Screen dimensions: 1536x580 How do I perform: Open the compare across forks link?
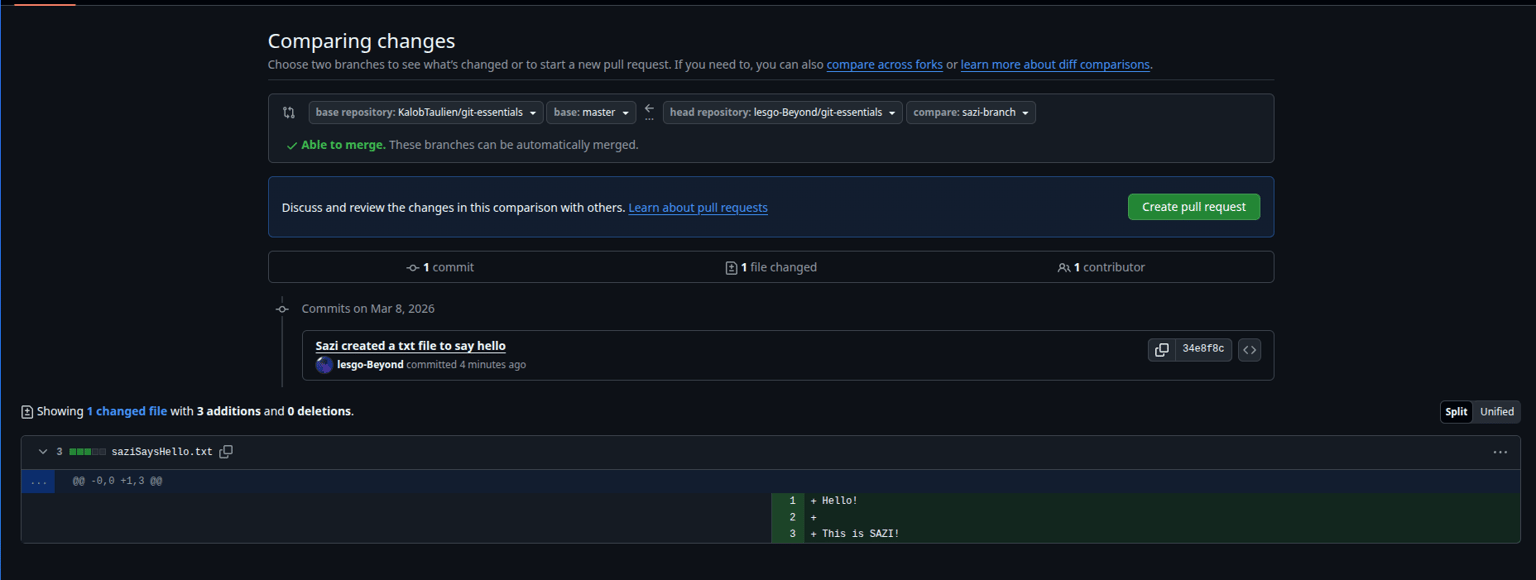coord(884,64)
